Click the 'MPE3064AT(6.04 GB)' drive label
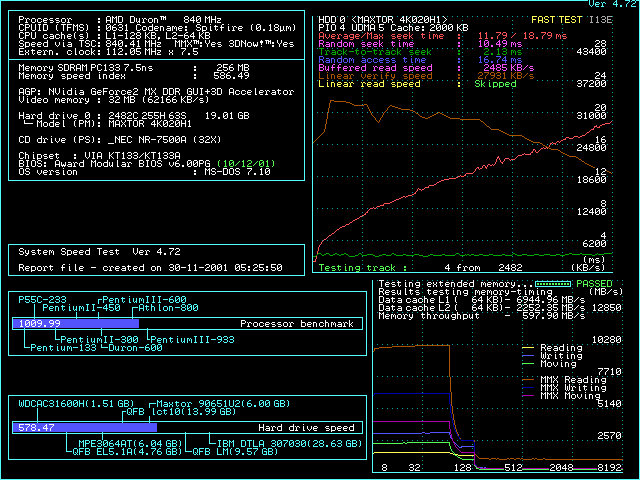Image resolution: width=640 pixels, height=480 pixels. point(130,444)
